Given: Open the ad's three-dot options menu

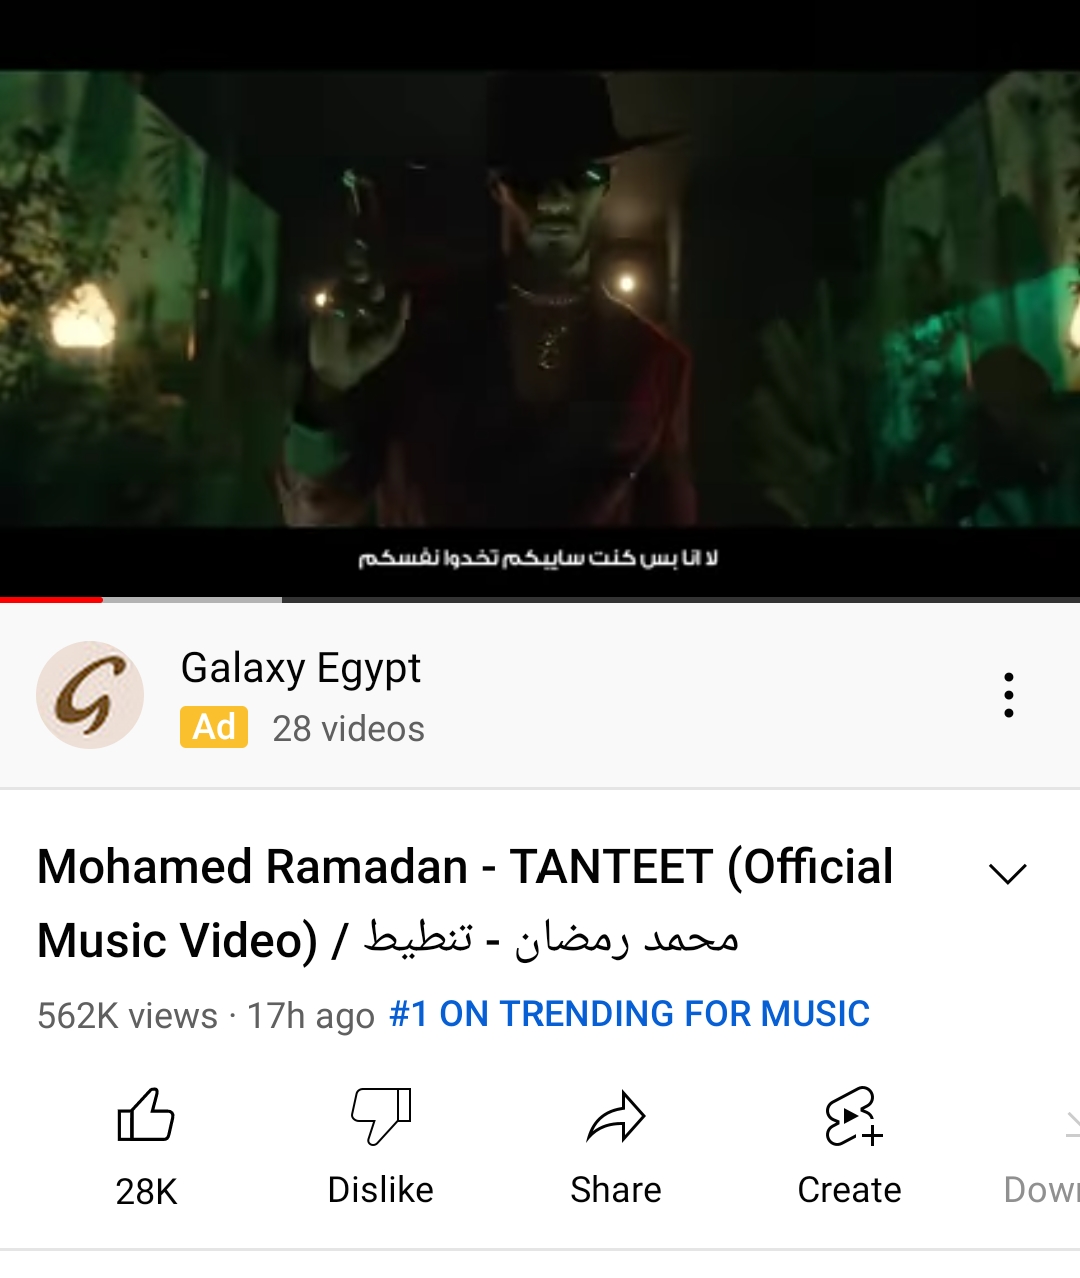Looking at the screenshot, I should point(1009,695).
